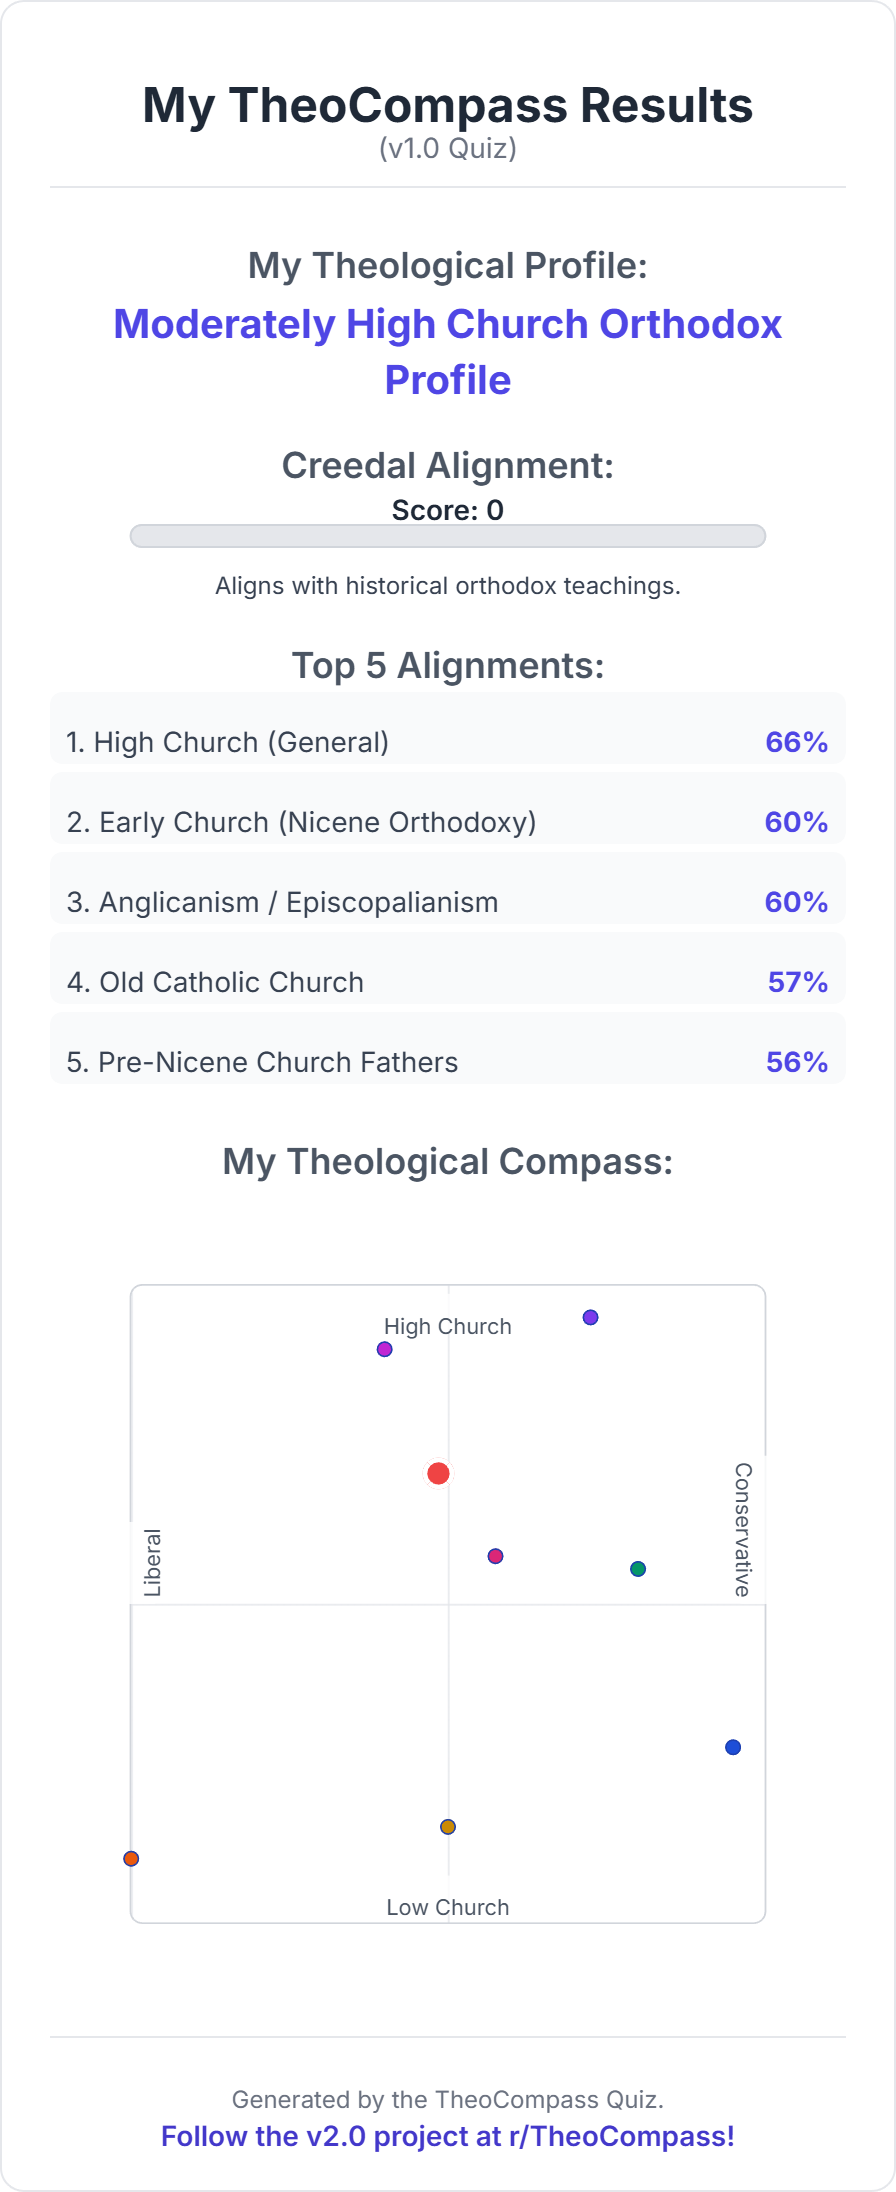The image size is (896, 2192).
Task: Click the Conservative axis label
Action: [743, 1530]
